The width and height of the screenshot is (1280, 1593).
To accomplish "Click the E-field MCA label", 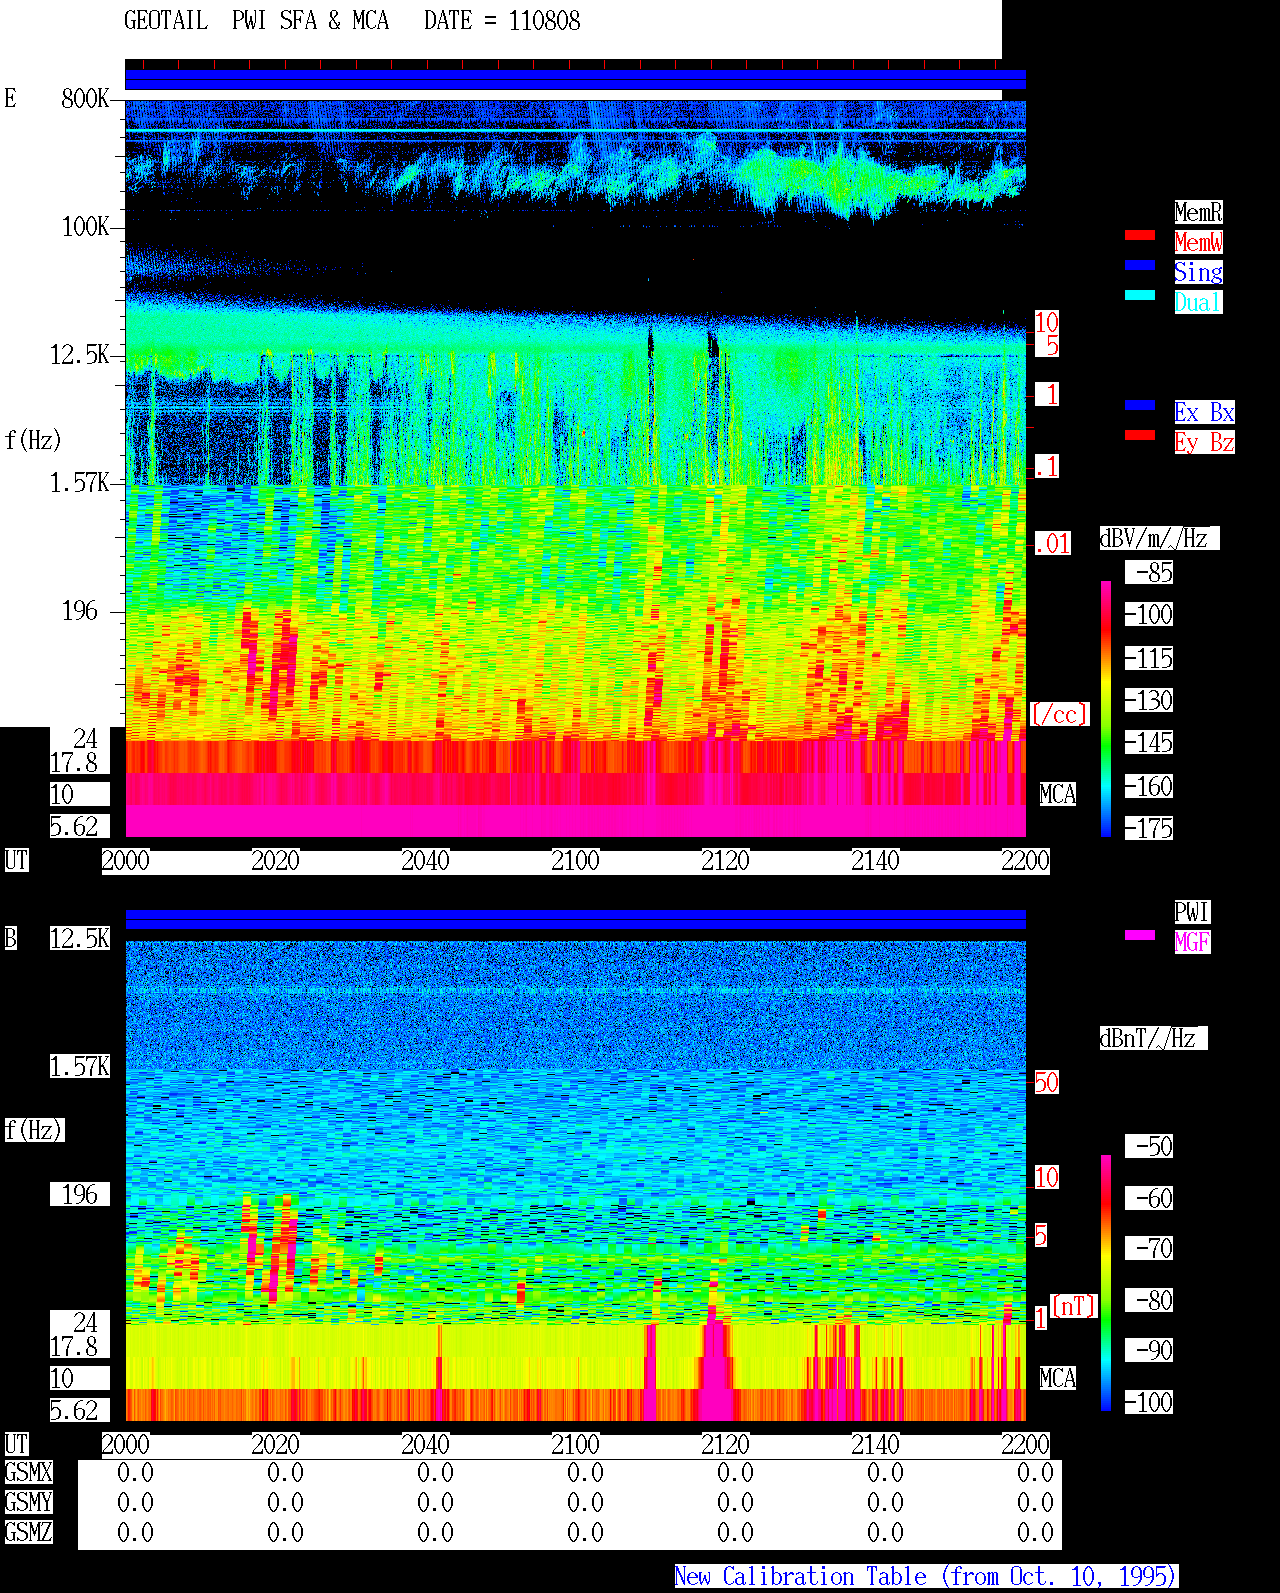I will pyautogui.click(x=1057, y=795).
